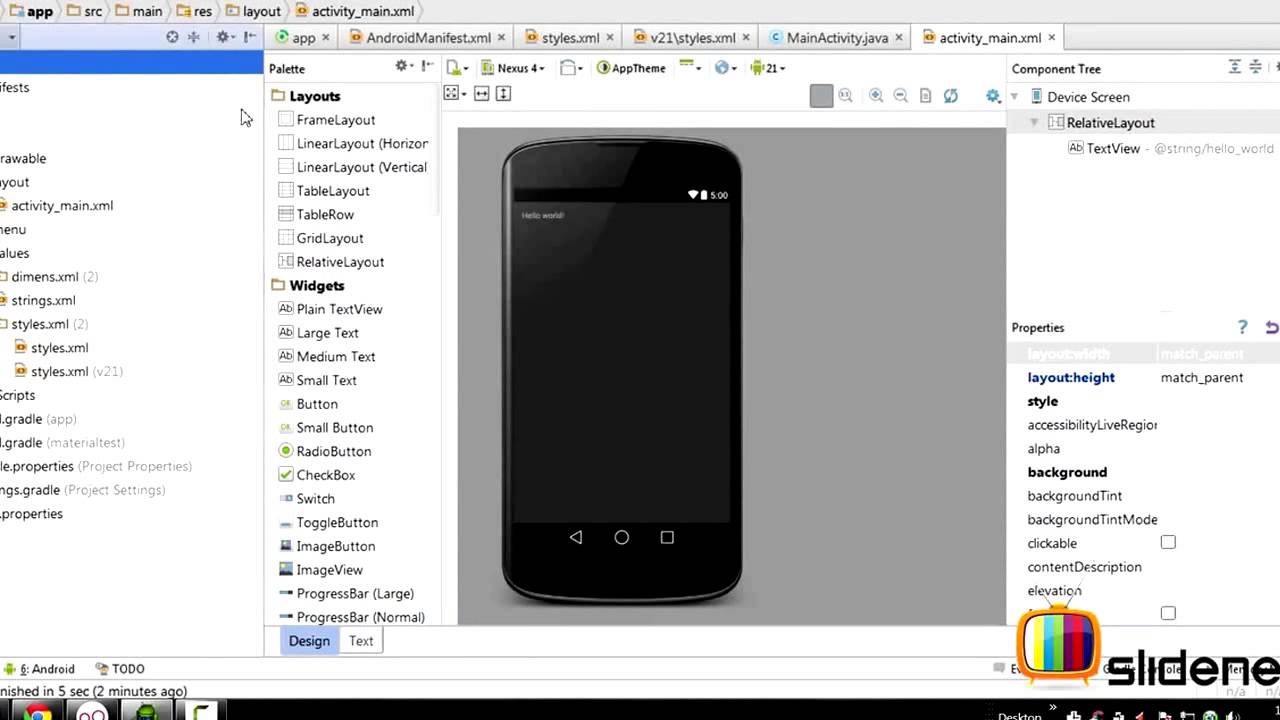Click the layout:height match_parent value field

1218,377
